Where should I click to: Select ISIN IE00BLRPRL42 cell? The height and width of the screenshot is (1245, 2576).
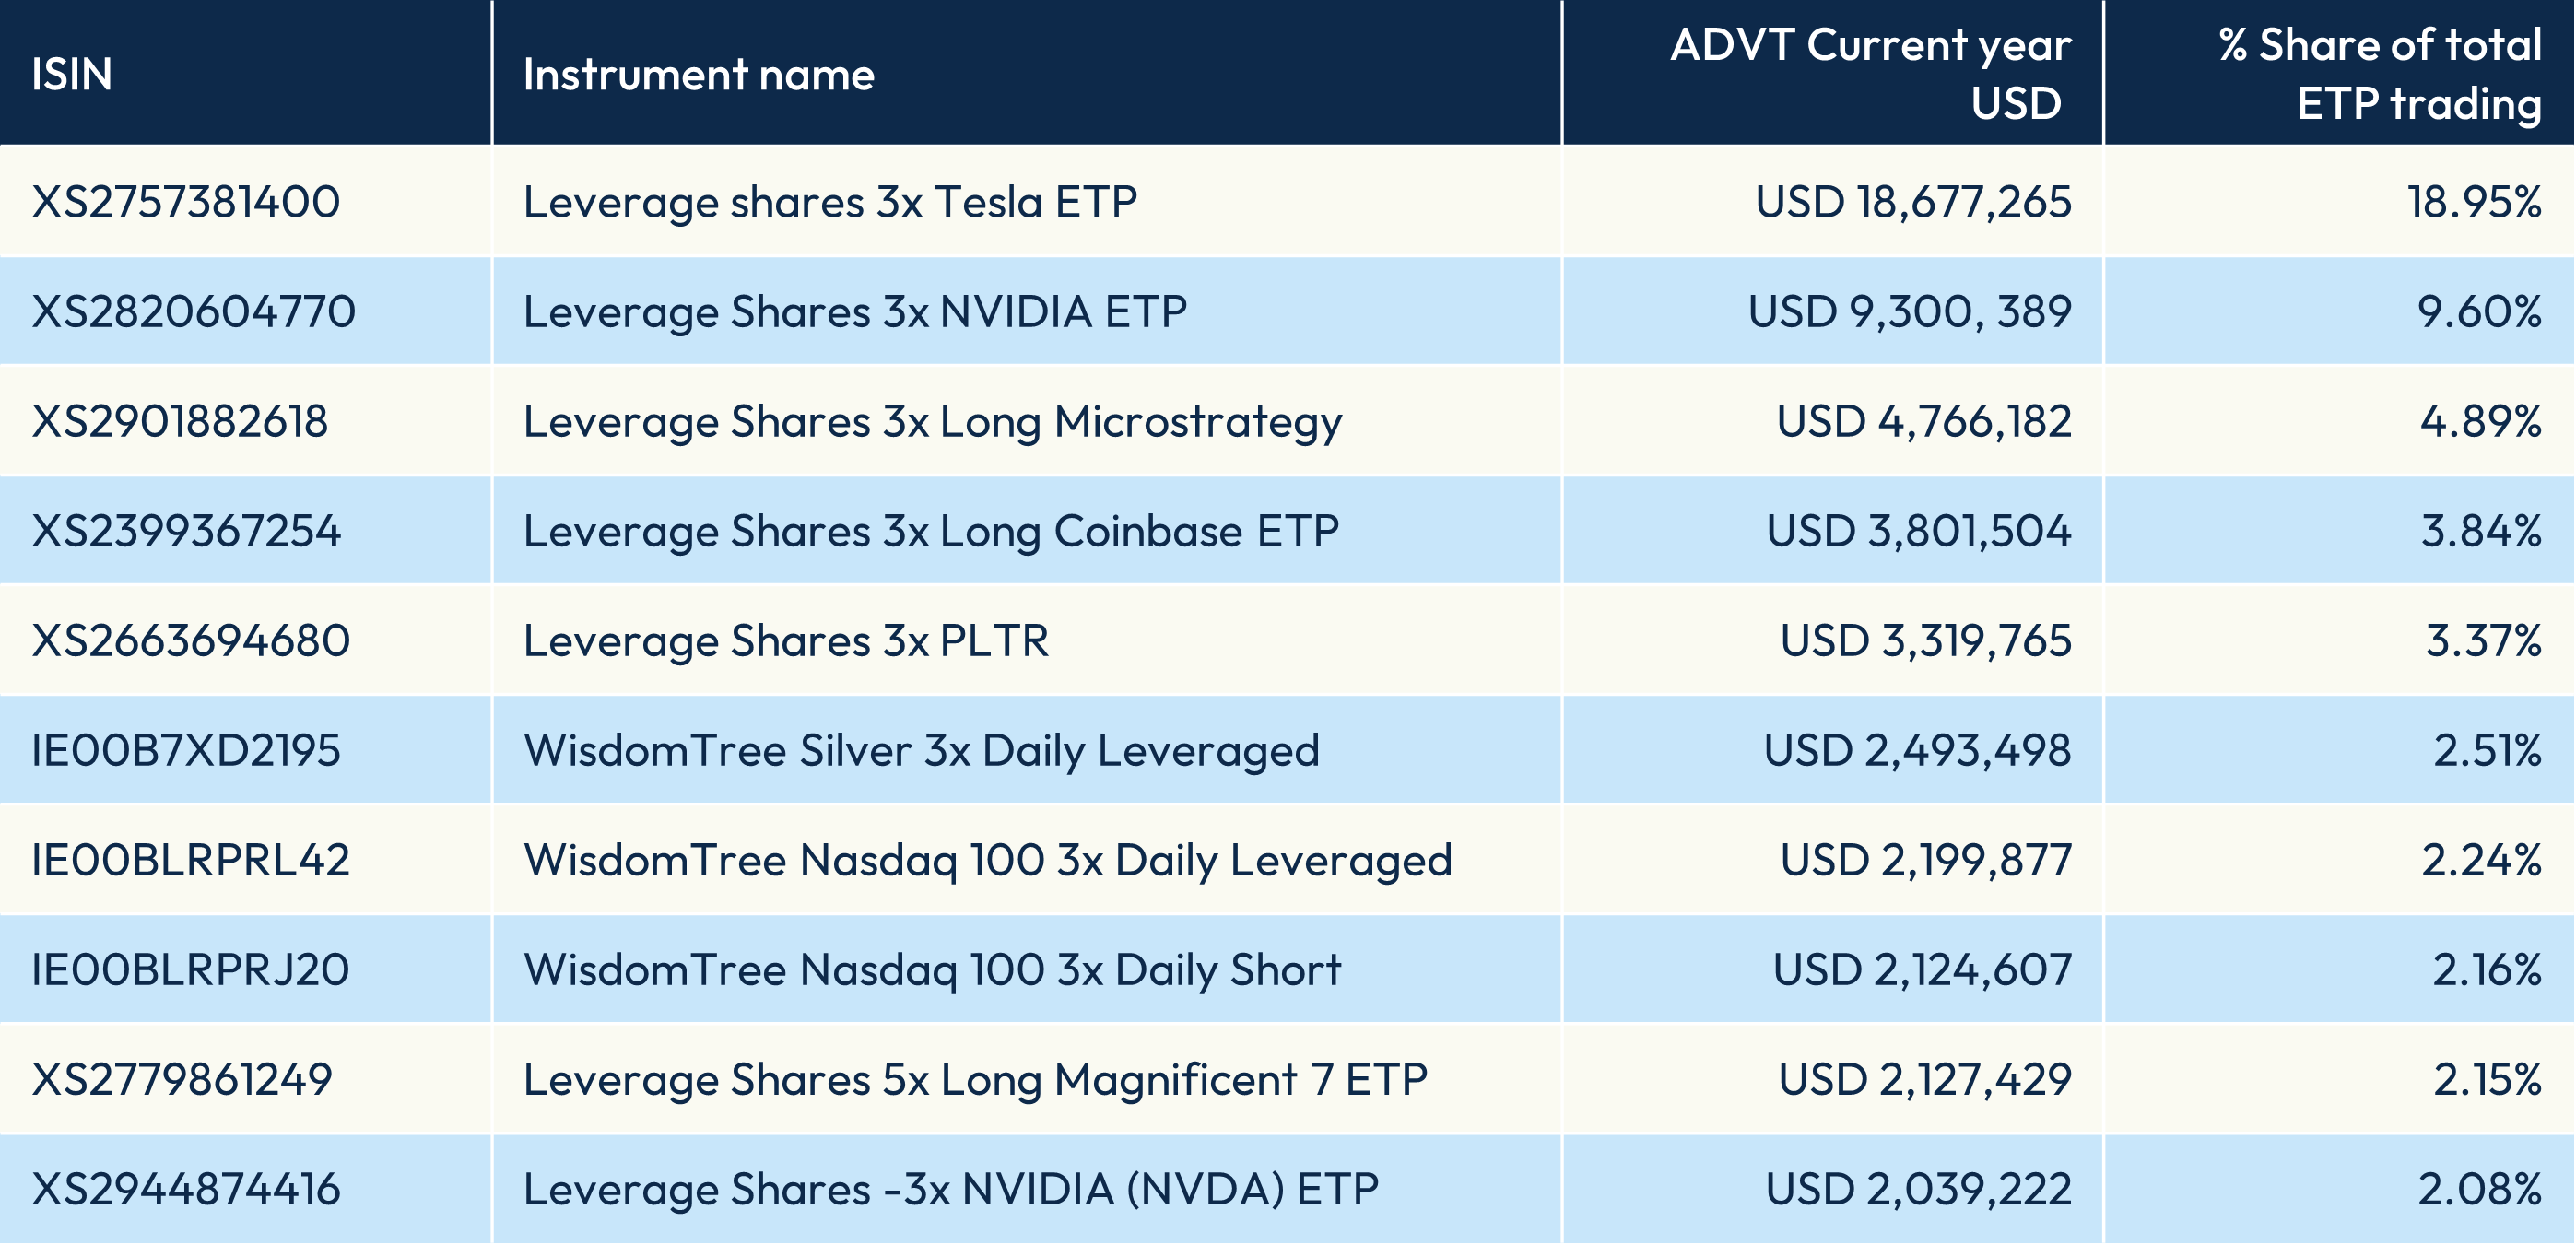point(191,861)
